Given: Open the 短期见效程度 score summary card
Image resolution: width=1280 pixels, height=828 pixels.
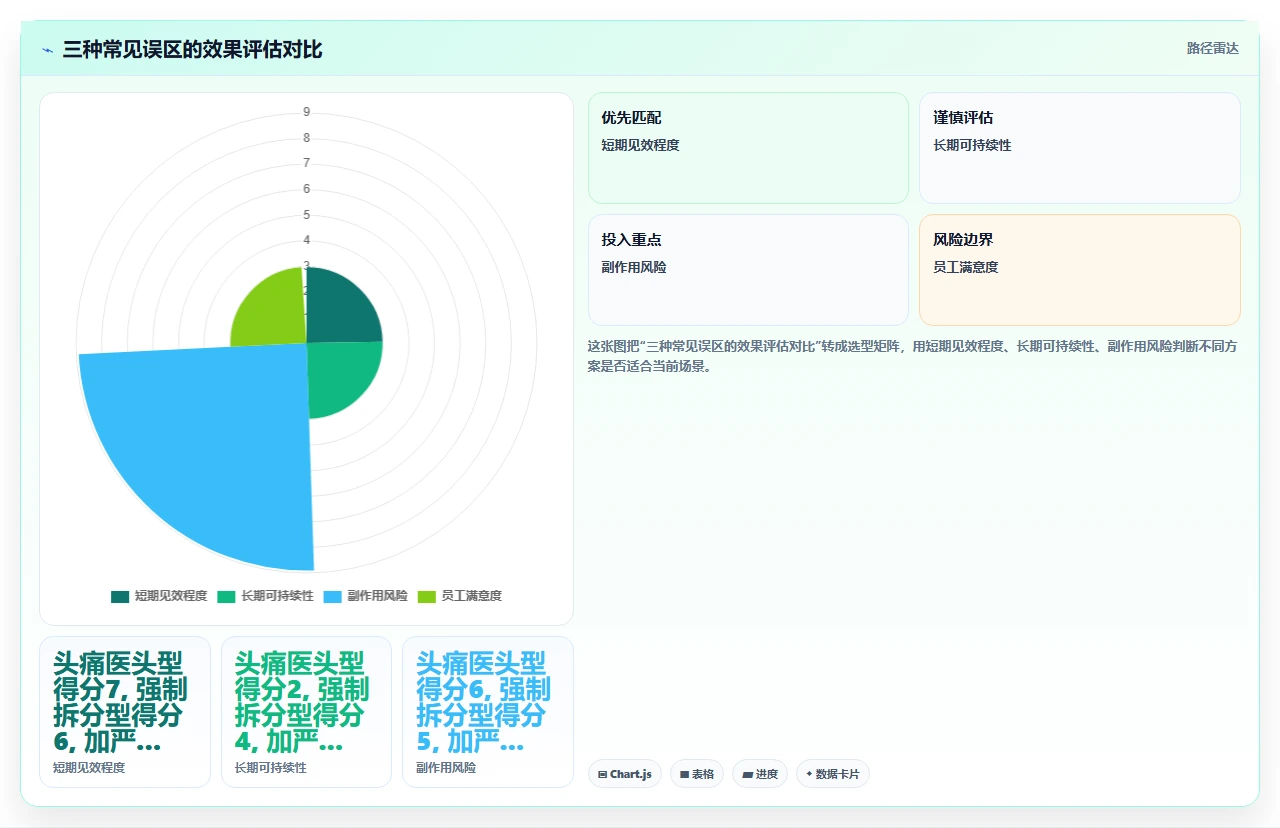Looking at the screenshot, I should (125, 712).
